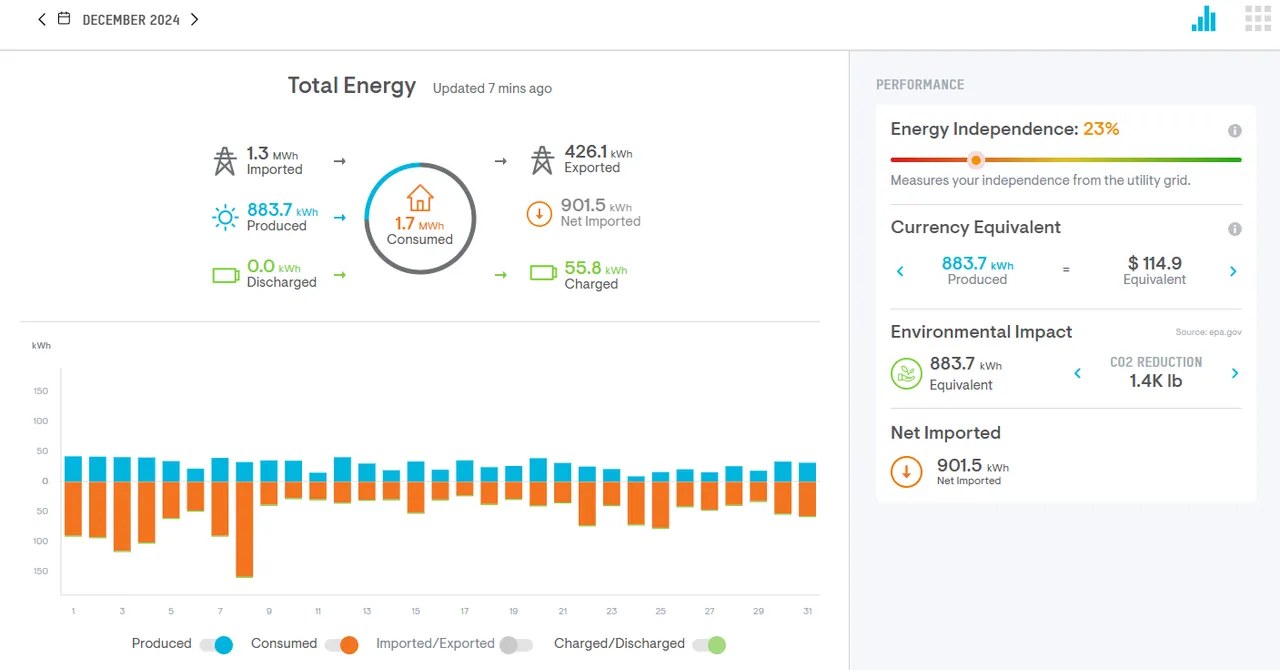
Task: Click the PERFORMANCE panel heading
Action: [x=920, y=85]
